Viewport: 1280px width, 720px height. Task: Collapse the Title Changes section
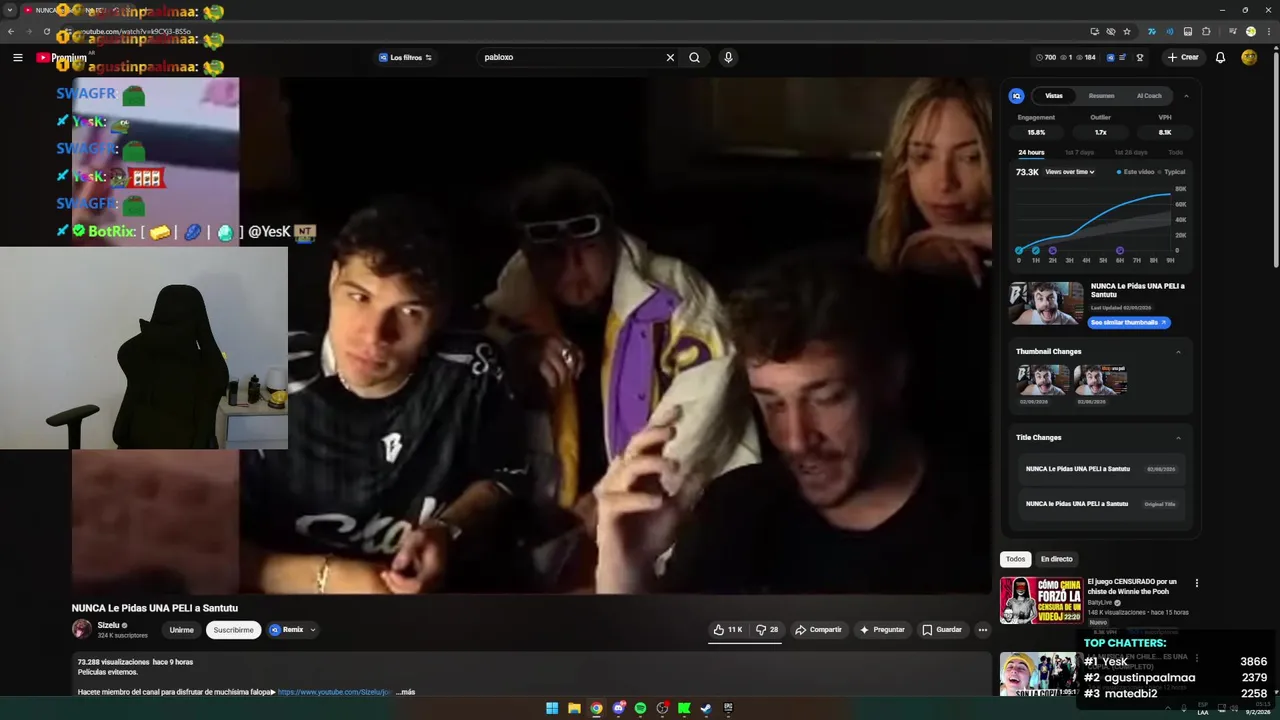point(1178,438)
